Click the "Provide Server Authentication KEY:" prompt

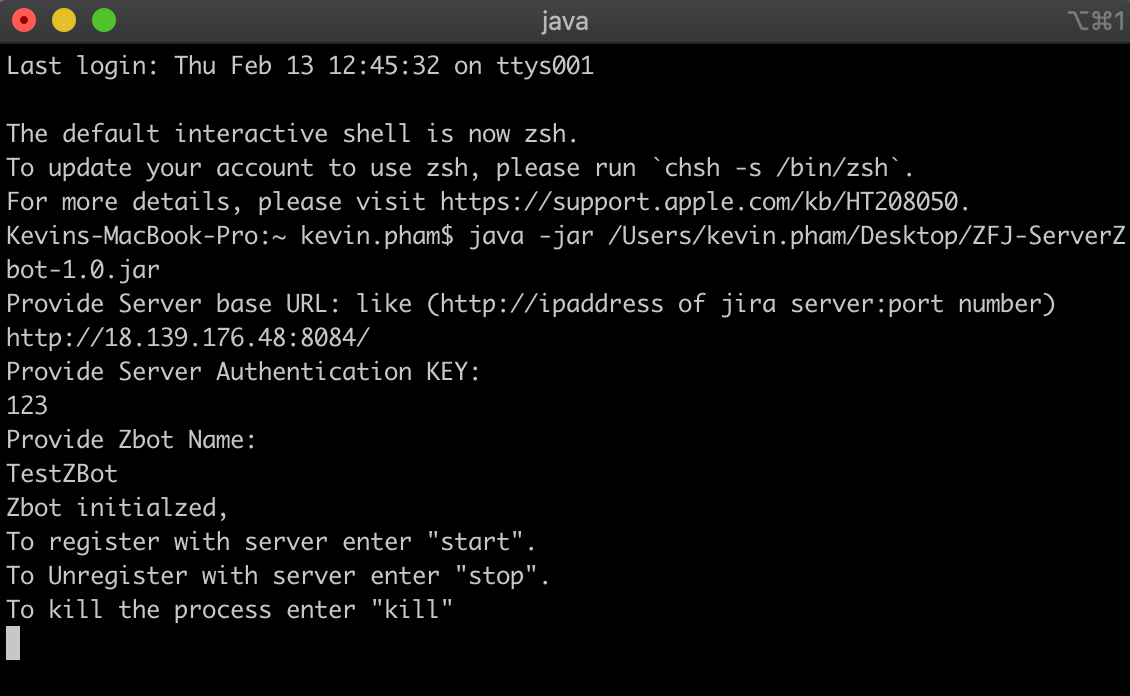[x=243, y=372]
